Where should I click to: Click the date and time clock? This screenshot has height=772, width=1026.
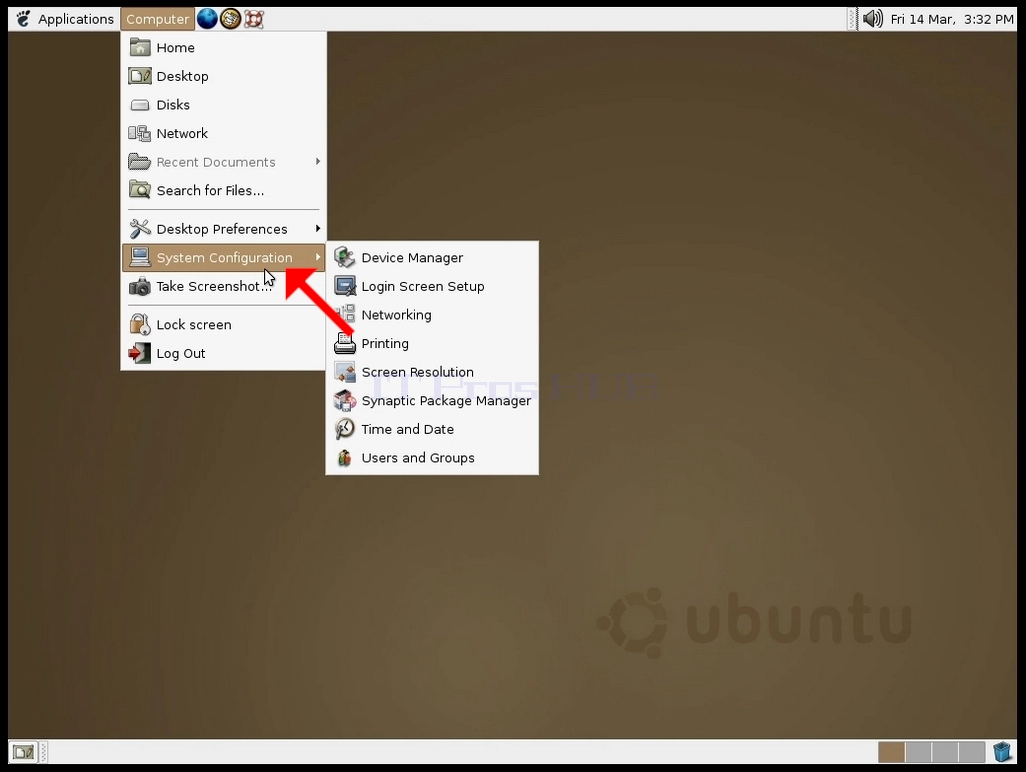pos(951,19)
